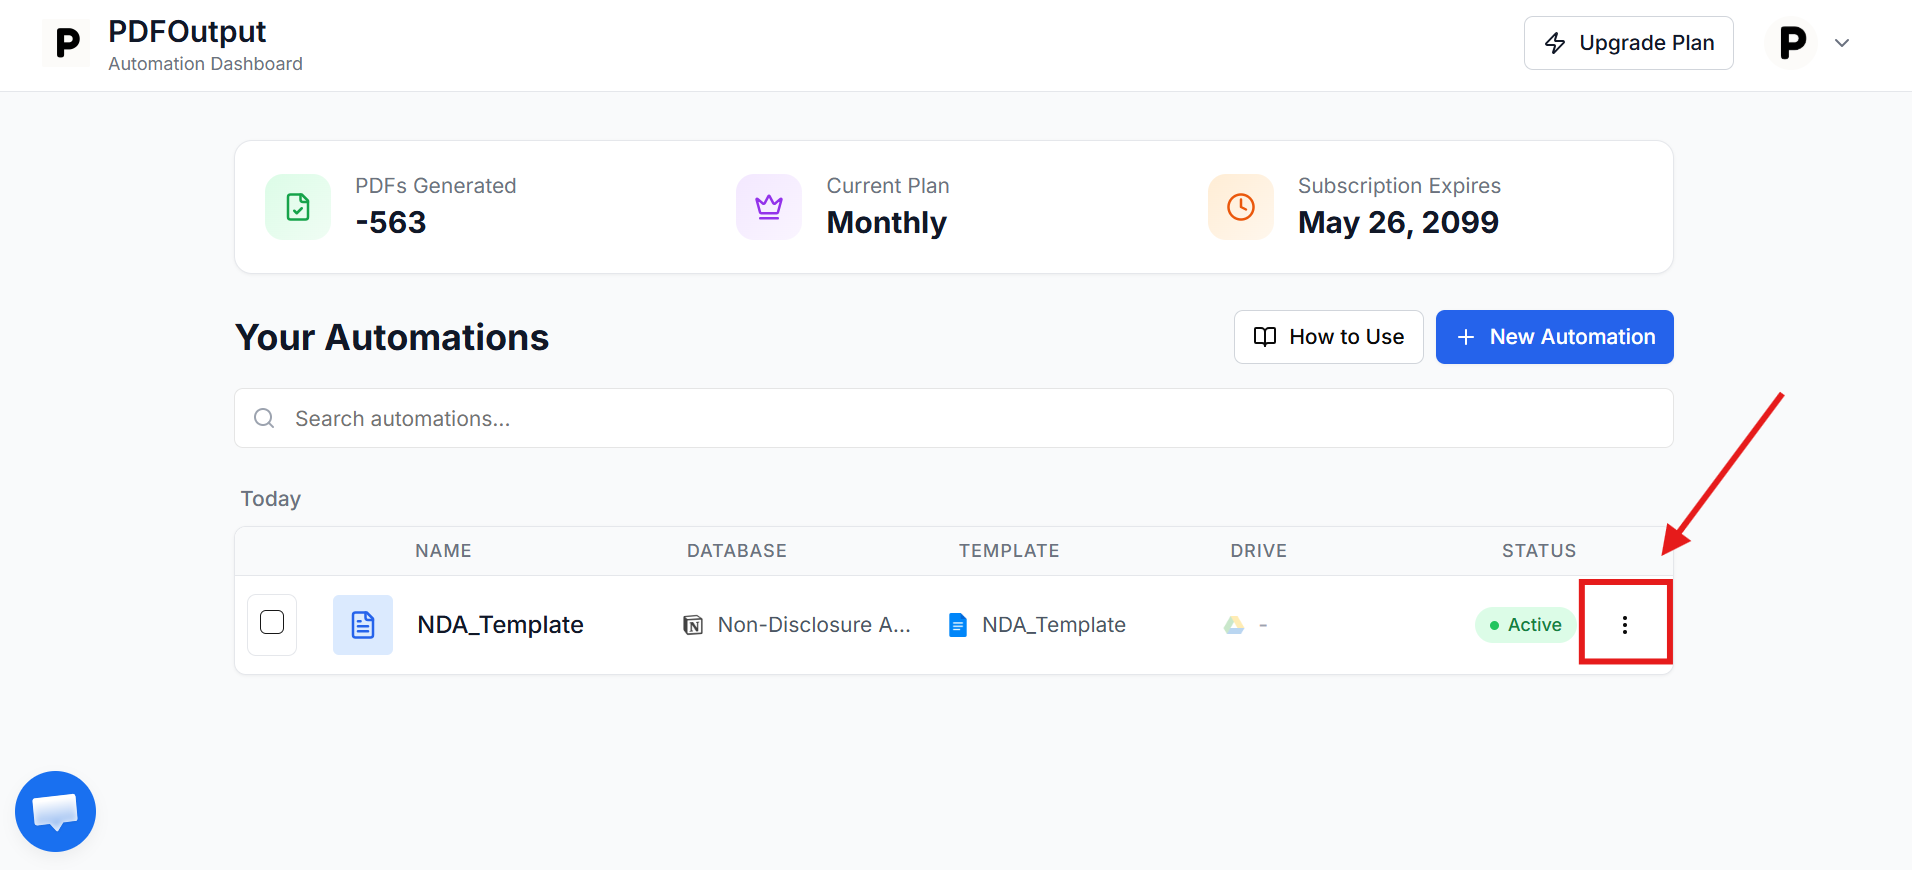Viewport: 1912px width, 870px height.
Task: Open the chat support bubble
Action: click(x=55, y=811)
